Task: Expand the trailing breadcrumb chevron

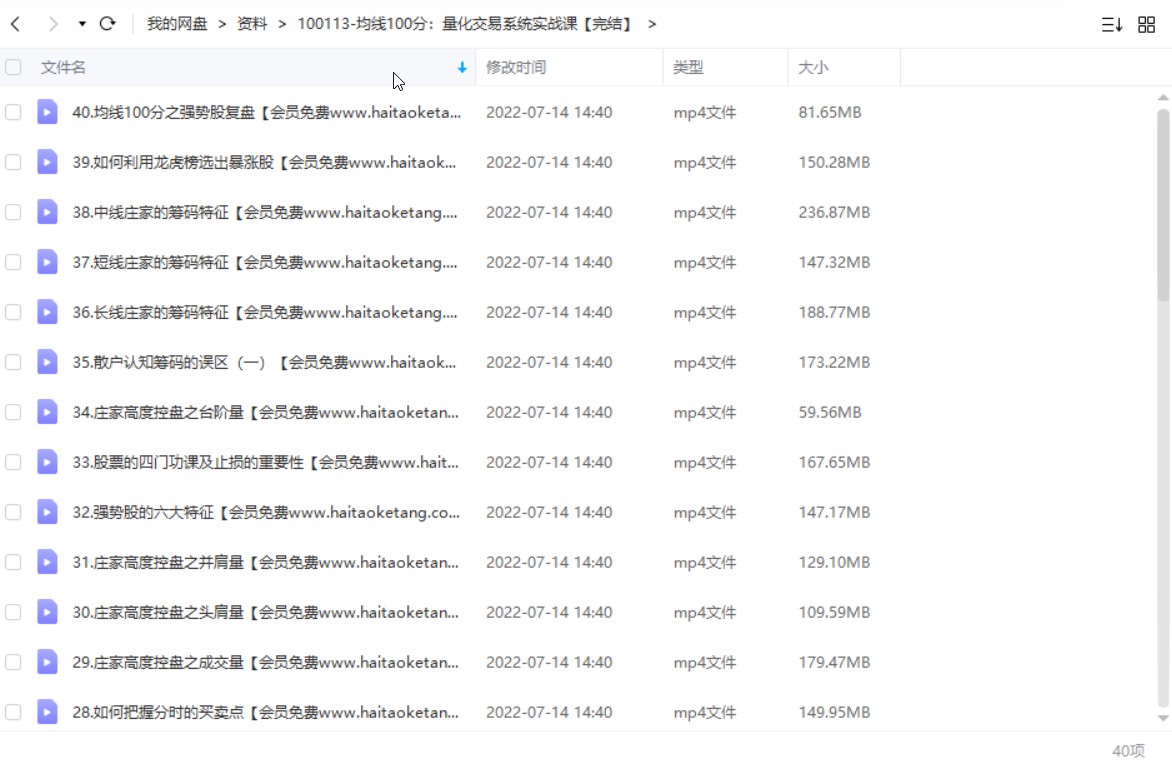Action: (x=652, y=24)
